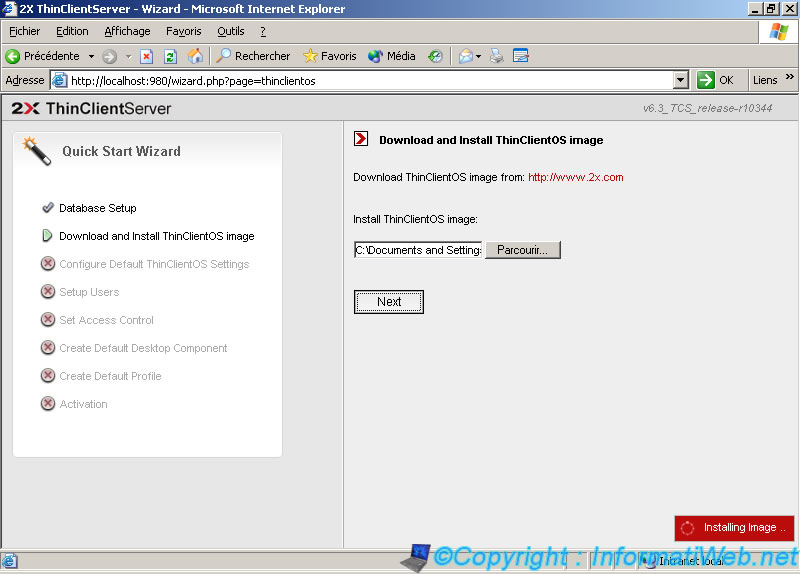Click the red X icon beside Configure Default
This screenshot has height=574, width=800.
tap(48, 263)
